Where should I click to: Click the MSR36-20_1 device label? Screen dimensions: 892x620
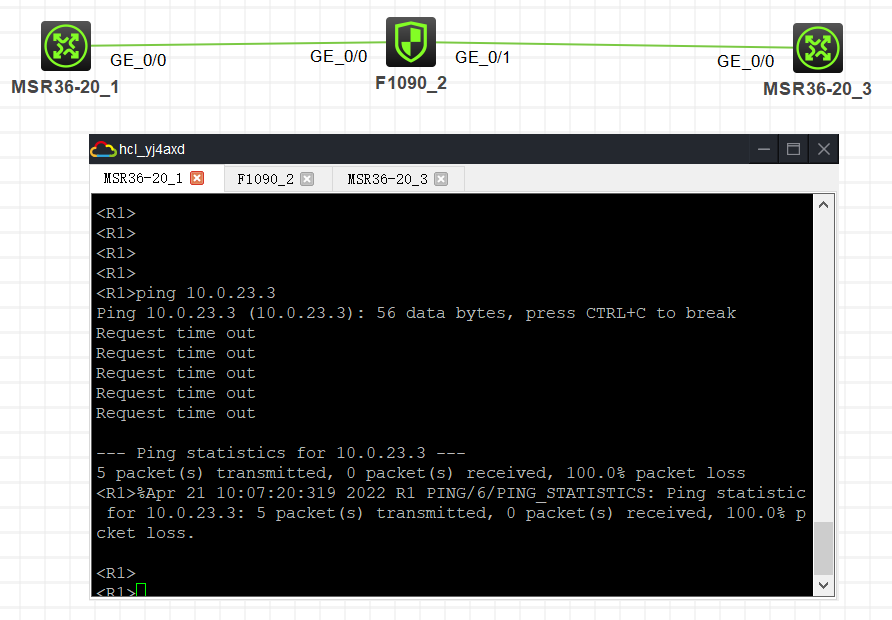pos(65,86)
